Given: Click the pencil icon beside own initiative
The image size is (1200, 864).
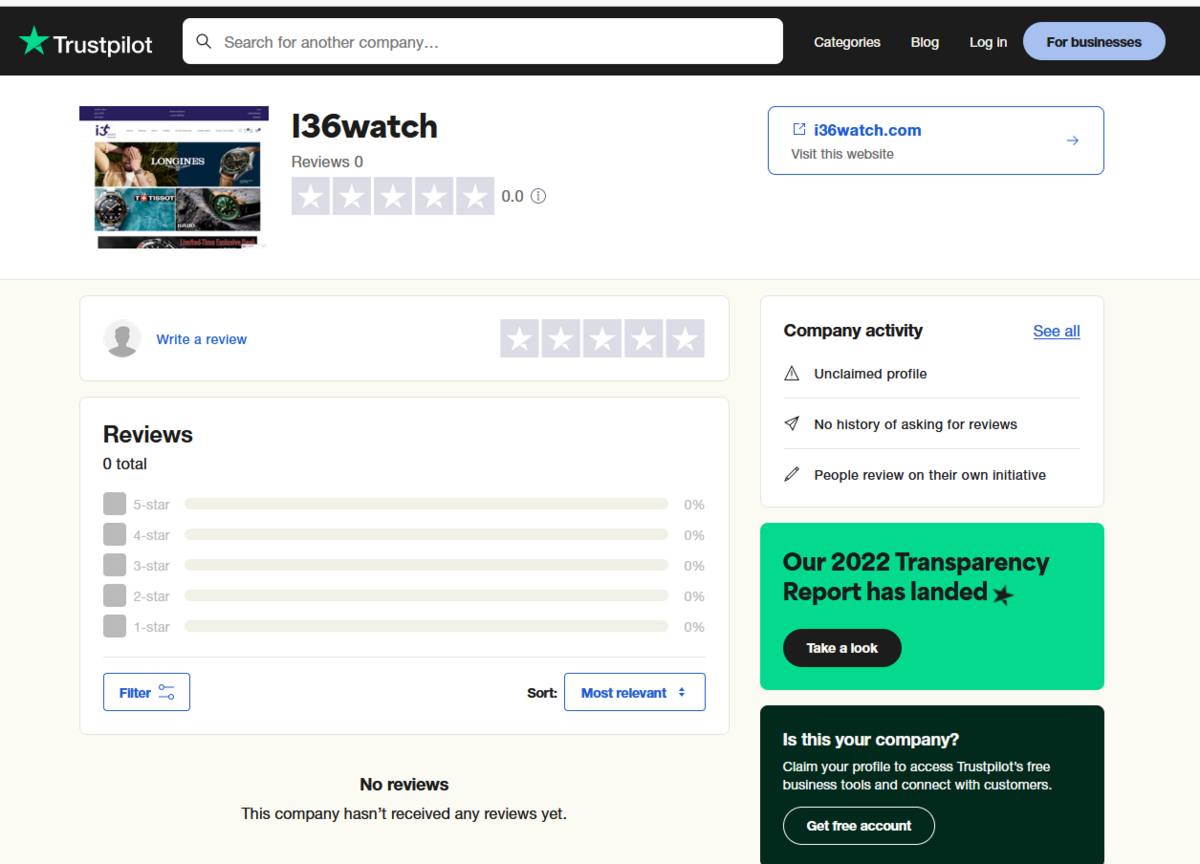Looking at the screenshot, I should [x=792, y=475].
